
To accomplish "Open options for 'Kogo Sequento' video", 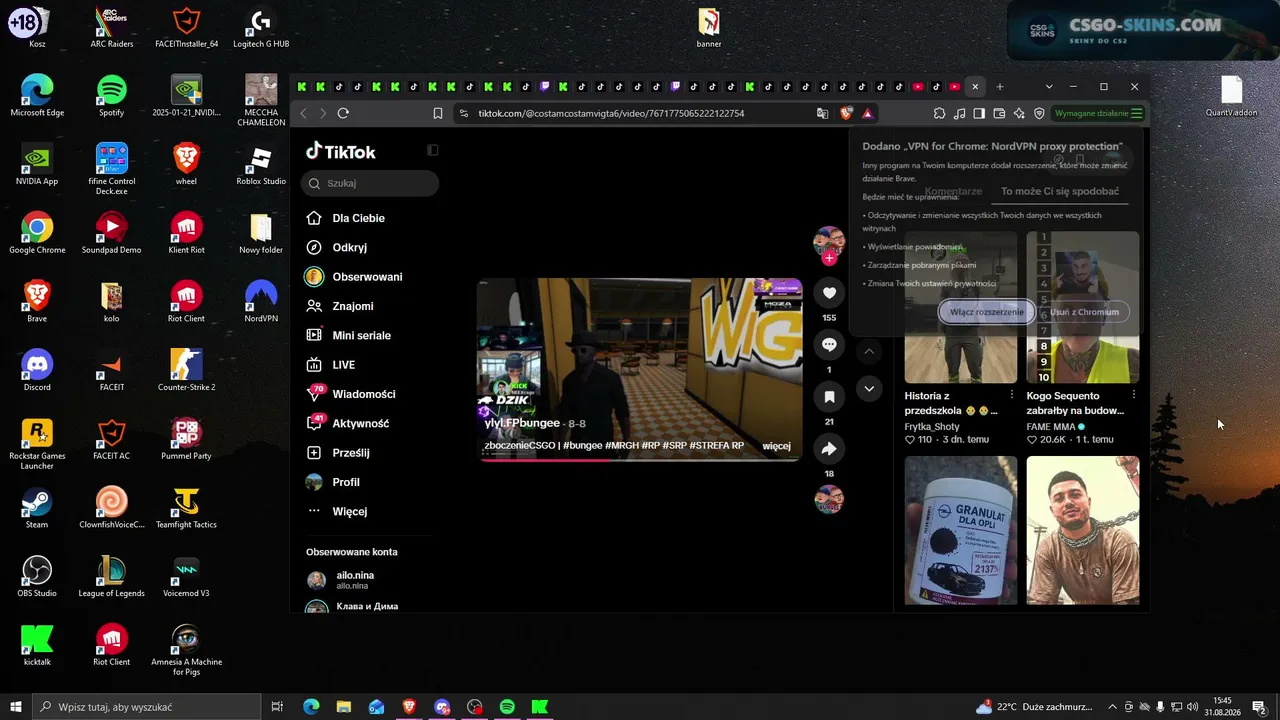I will [1133, 395].
